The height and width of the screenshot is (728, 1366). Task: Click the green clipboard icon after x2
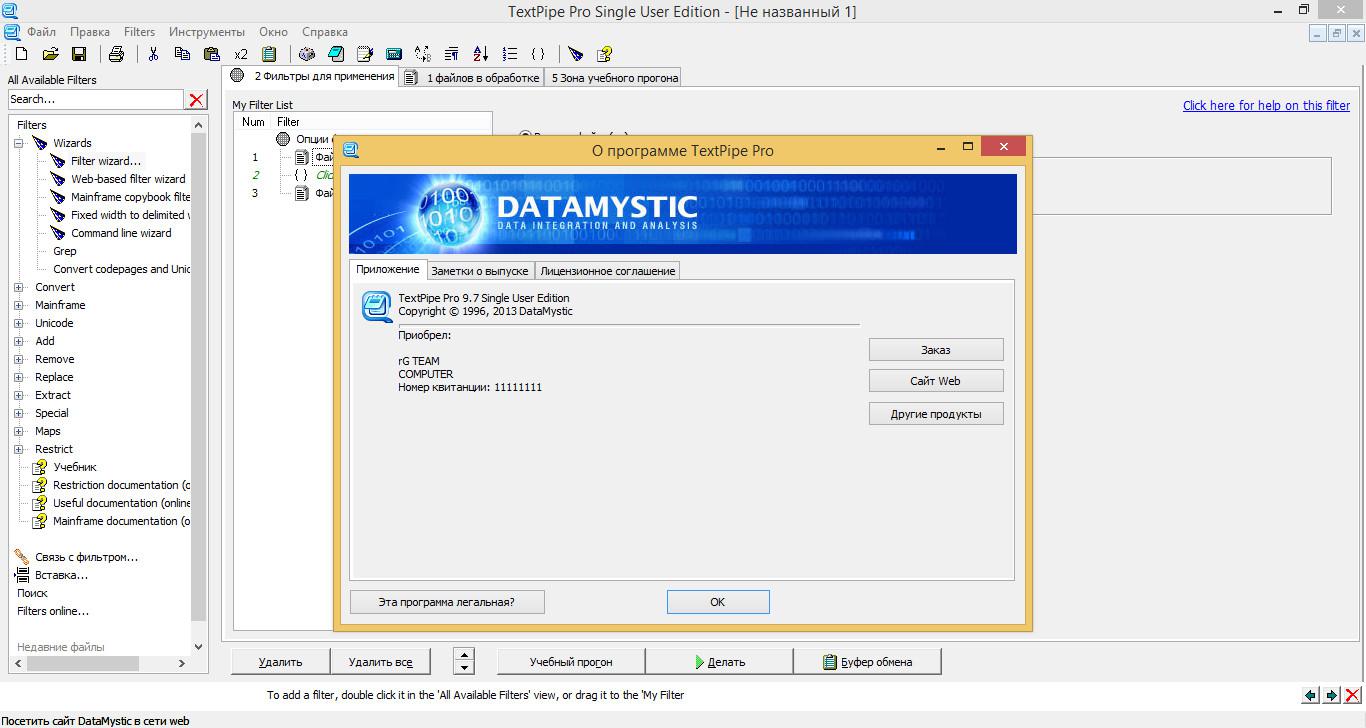click(x=269, y=54)
